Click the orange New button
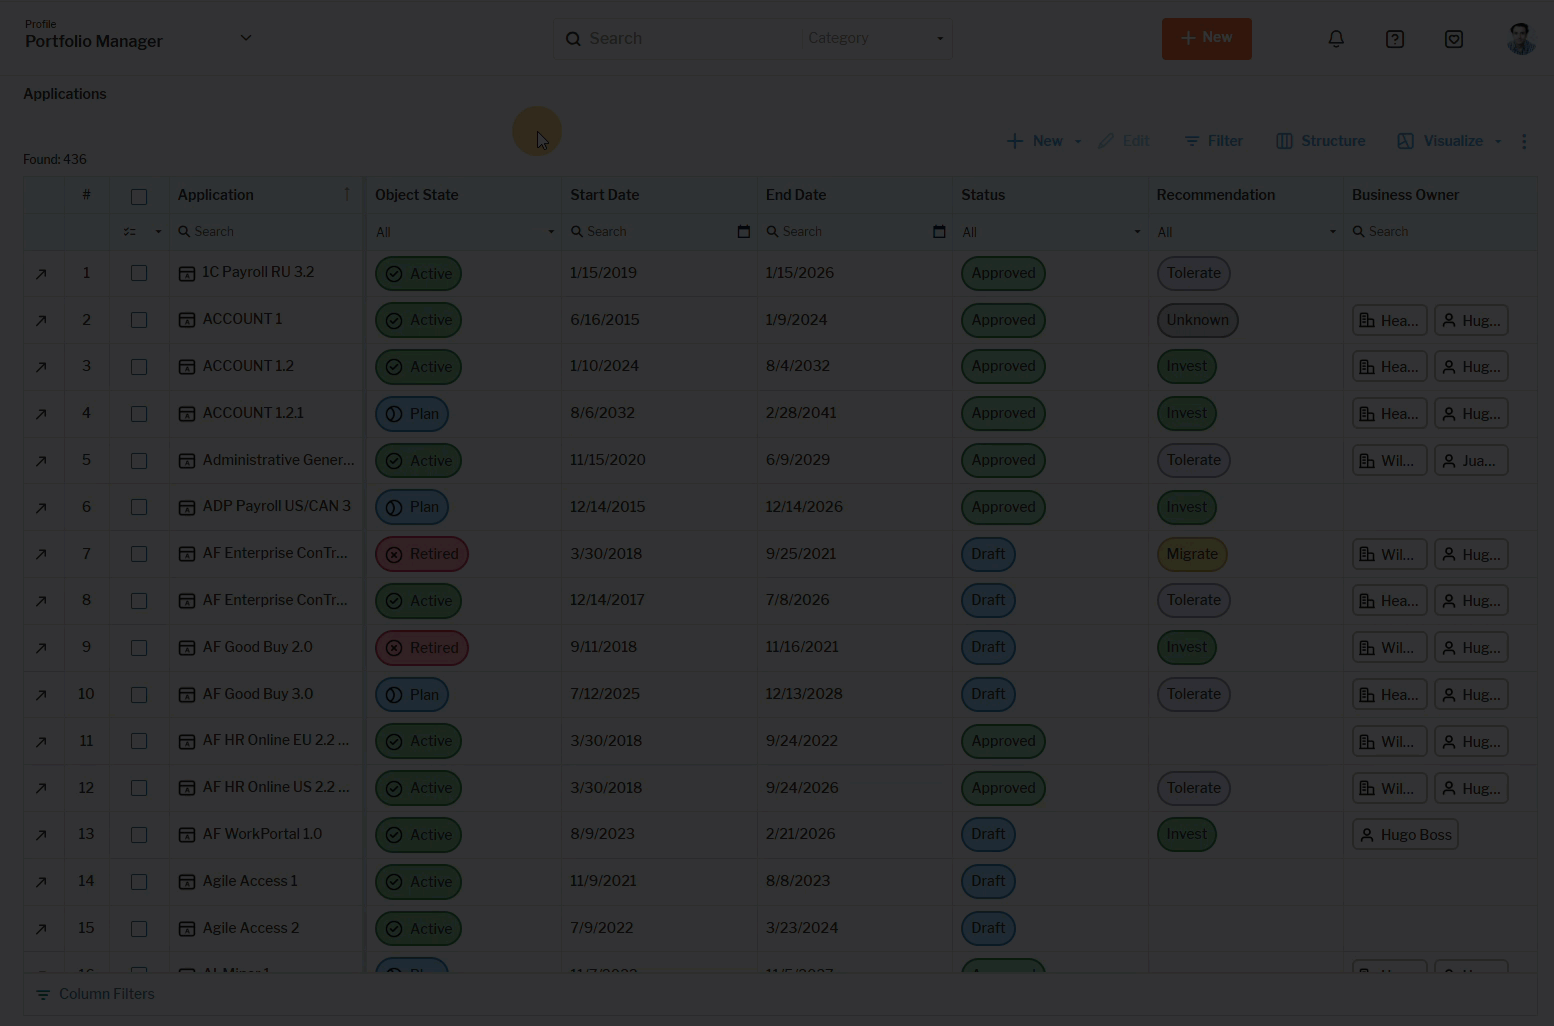Viewport: 1554px width, 1026px height. [1206, 38]
